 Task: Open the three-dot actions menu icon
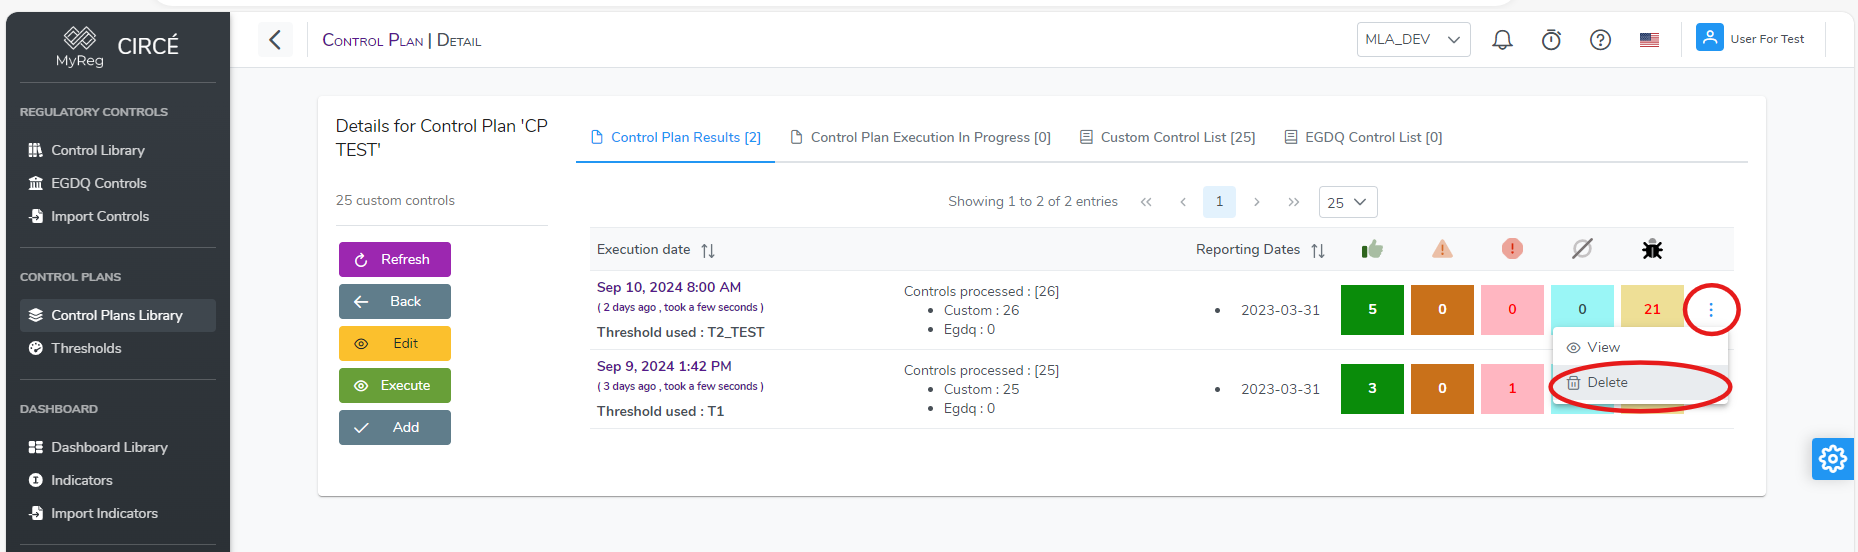click(x=1711, y=310)
